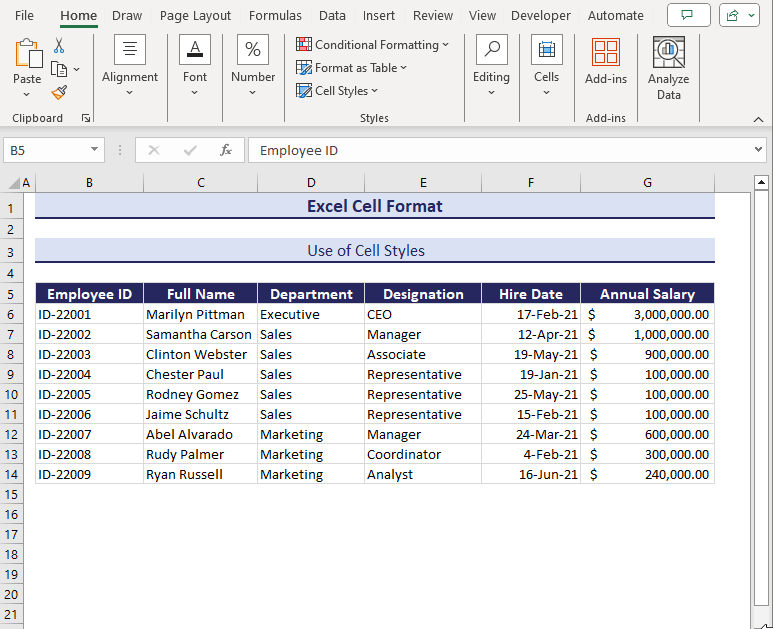Click the vertical scrollbar up arrow
Screen dimensions: 773x629
(761, 183)
